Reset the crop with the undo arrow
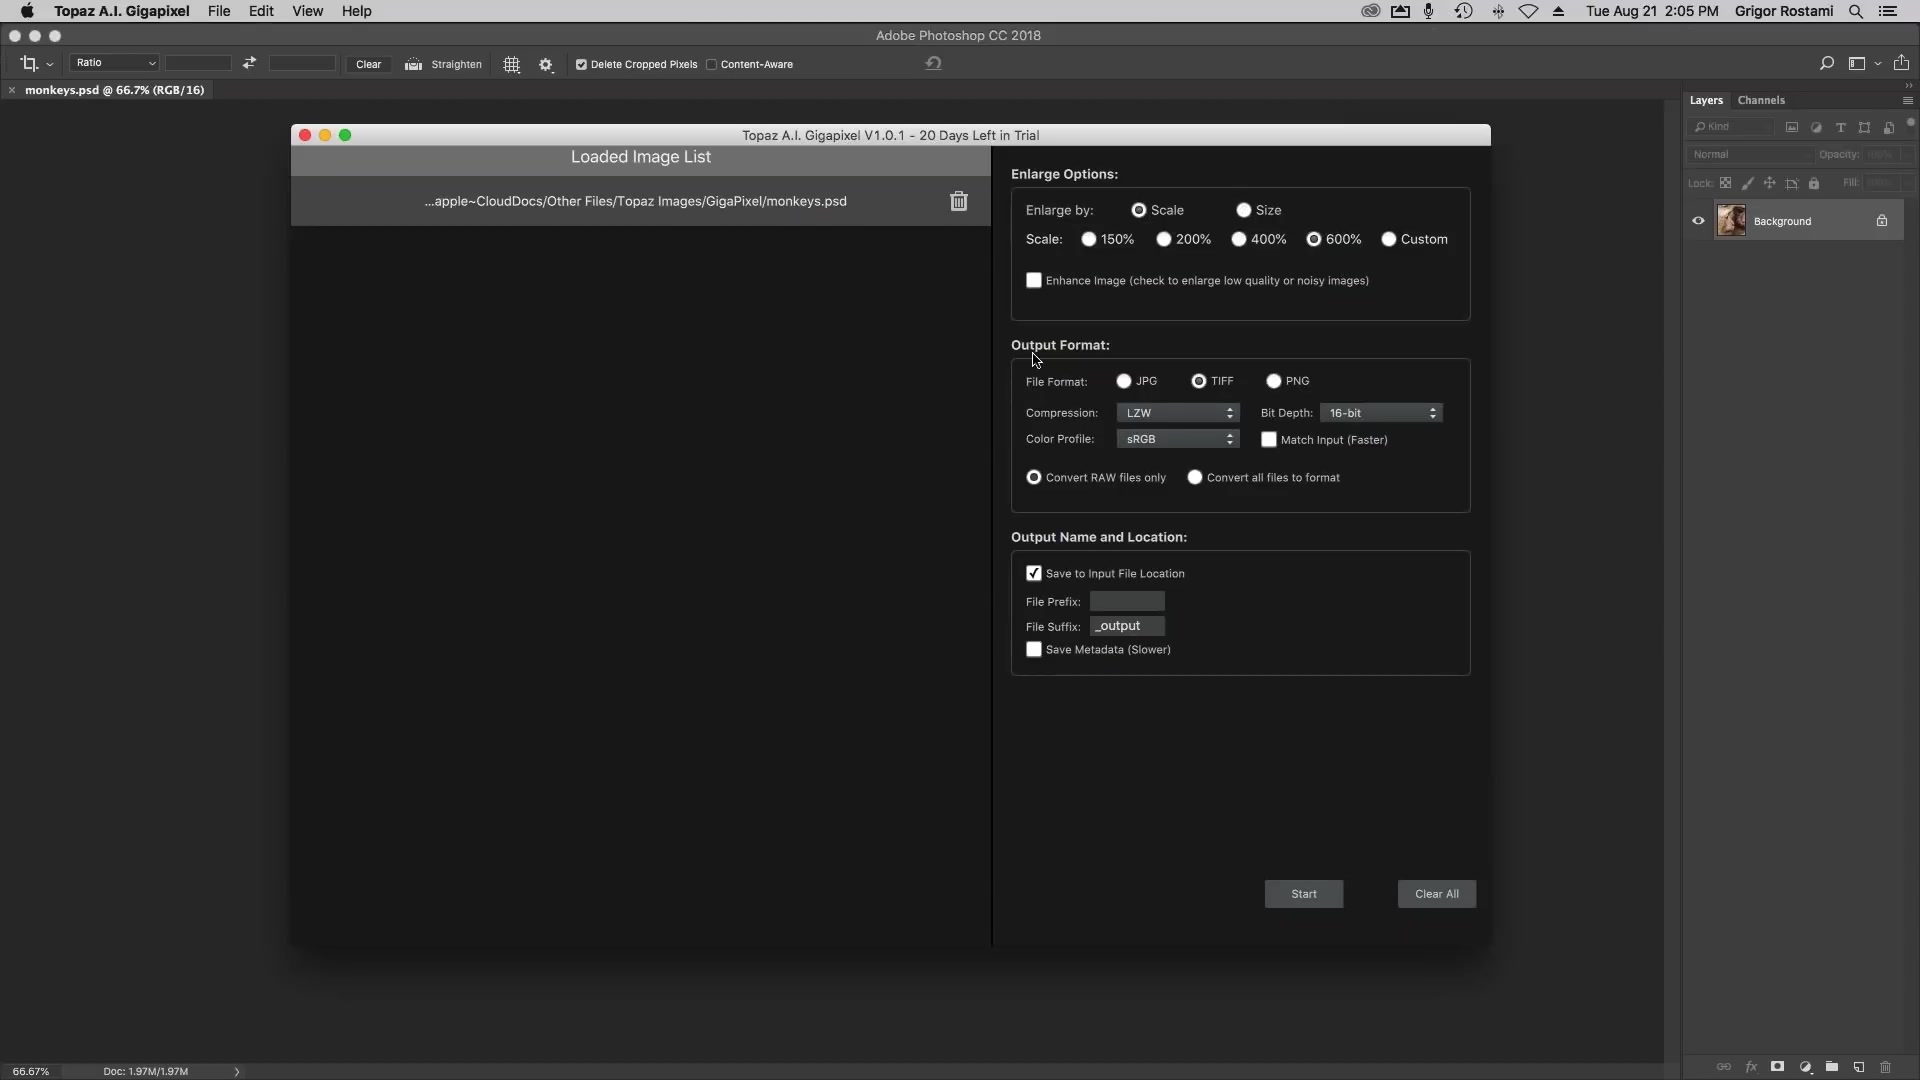This screenshot has height=1080, width=1920. tap(933, 63)
